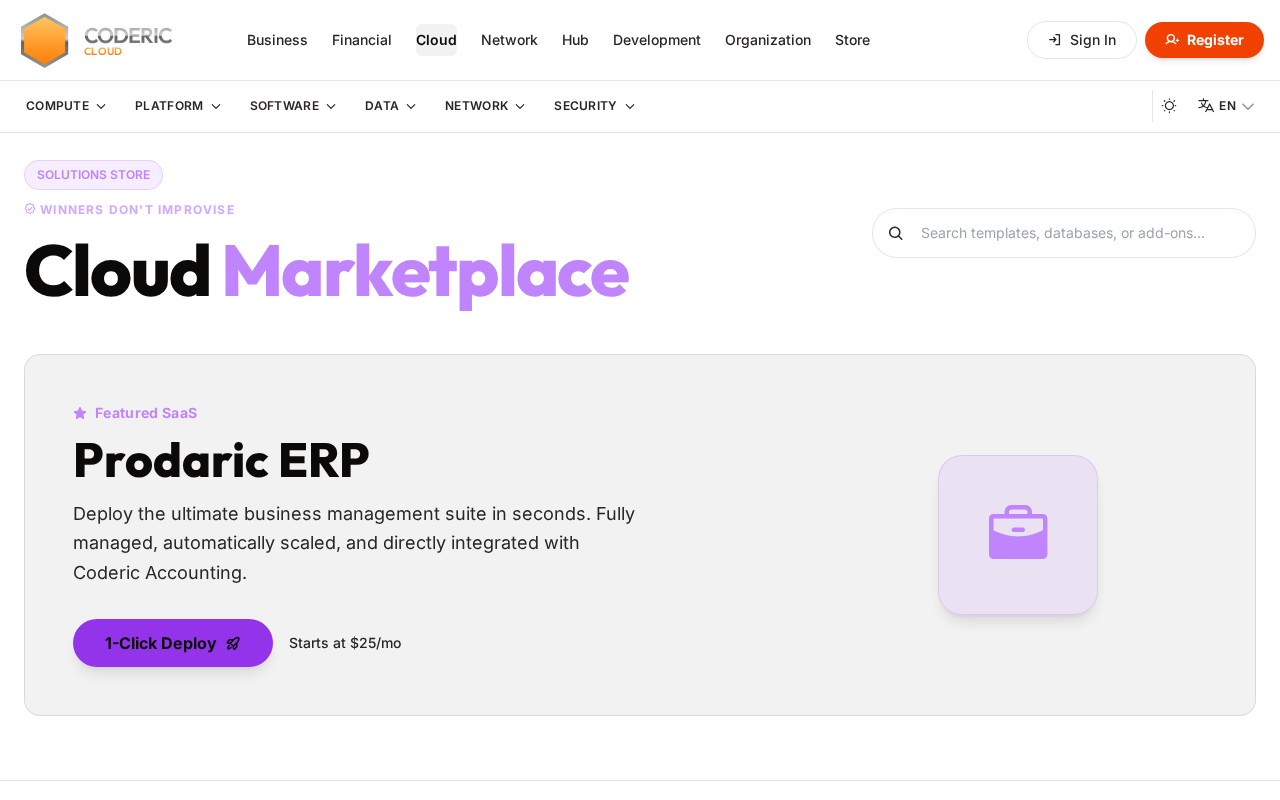Viewport: 1280px width, 800px height.
Task: Expand the Platform dropdown menu
Action: point(178,106)
